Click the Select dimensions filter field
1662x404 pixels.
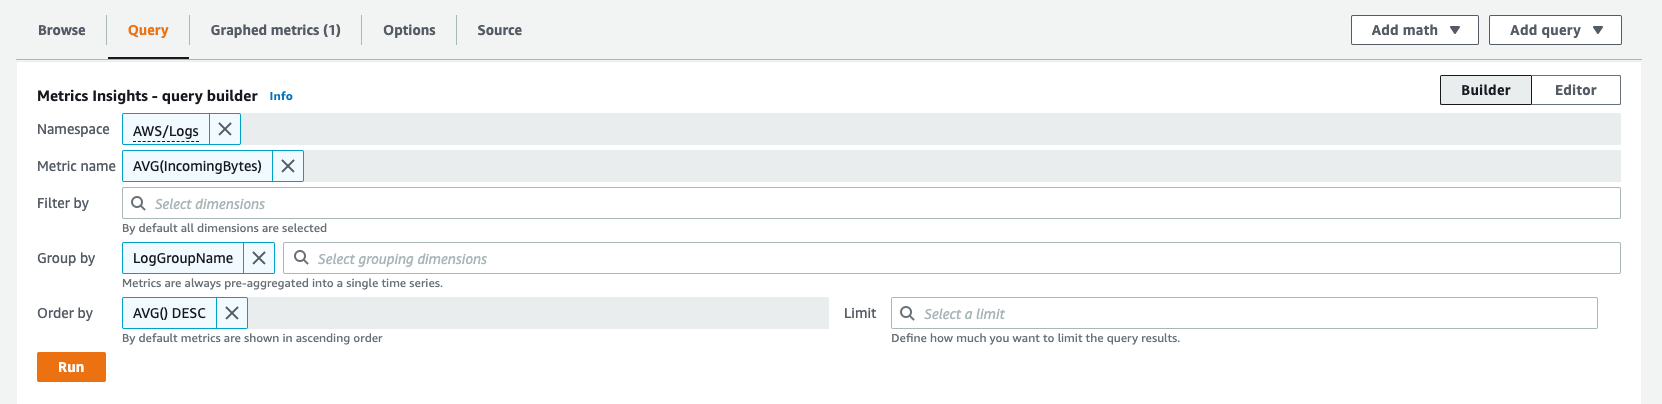coord(871,203)
